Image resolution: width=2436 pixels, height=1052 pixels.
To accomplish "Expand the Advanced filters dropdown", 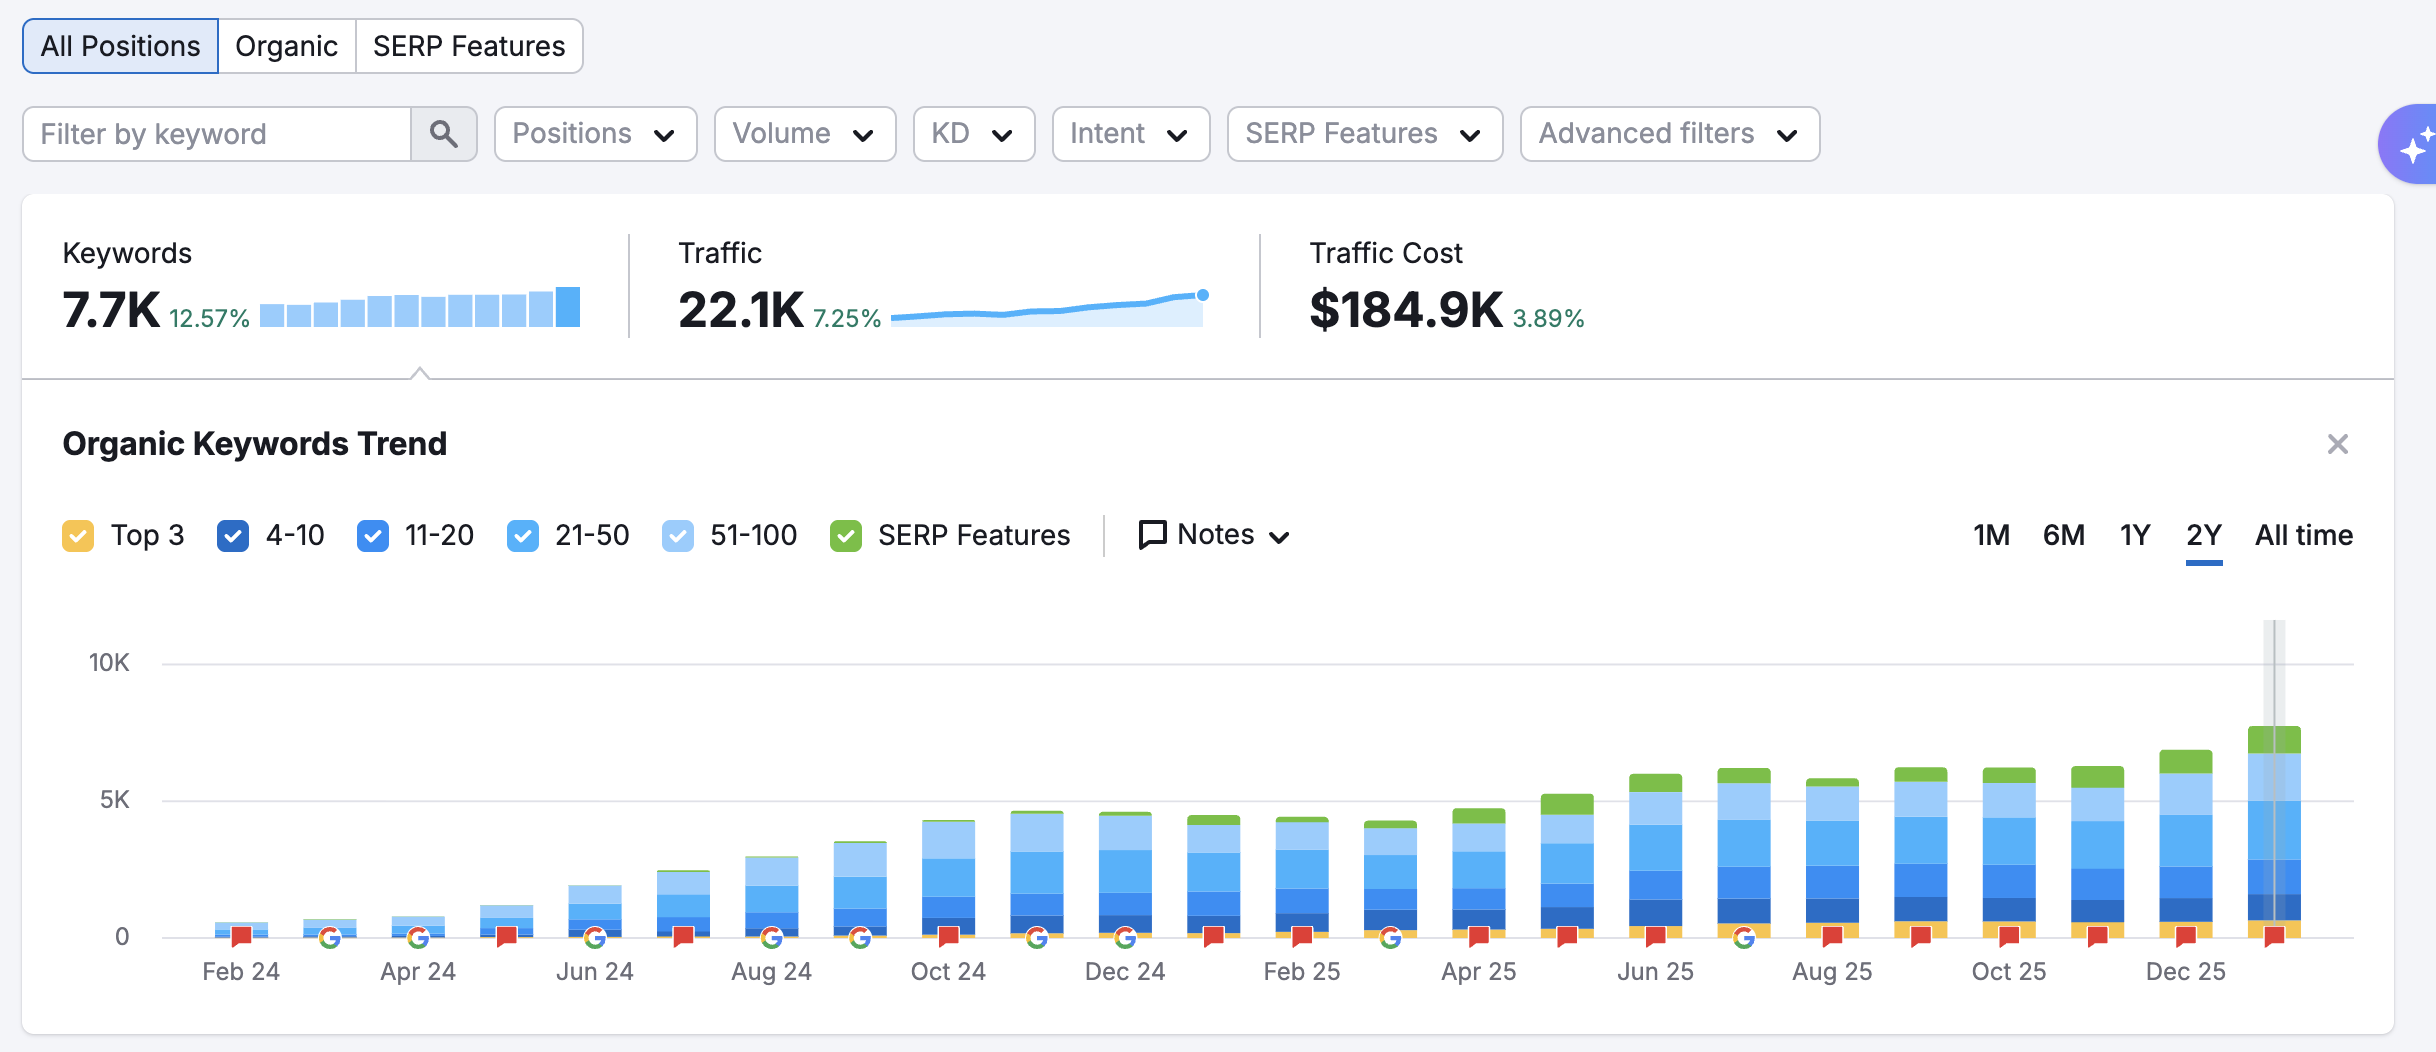I will click(1668, 133).
